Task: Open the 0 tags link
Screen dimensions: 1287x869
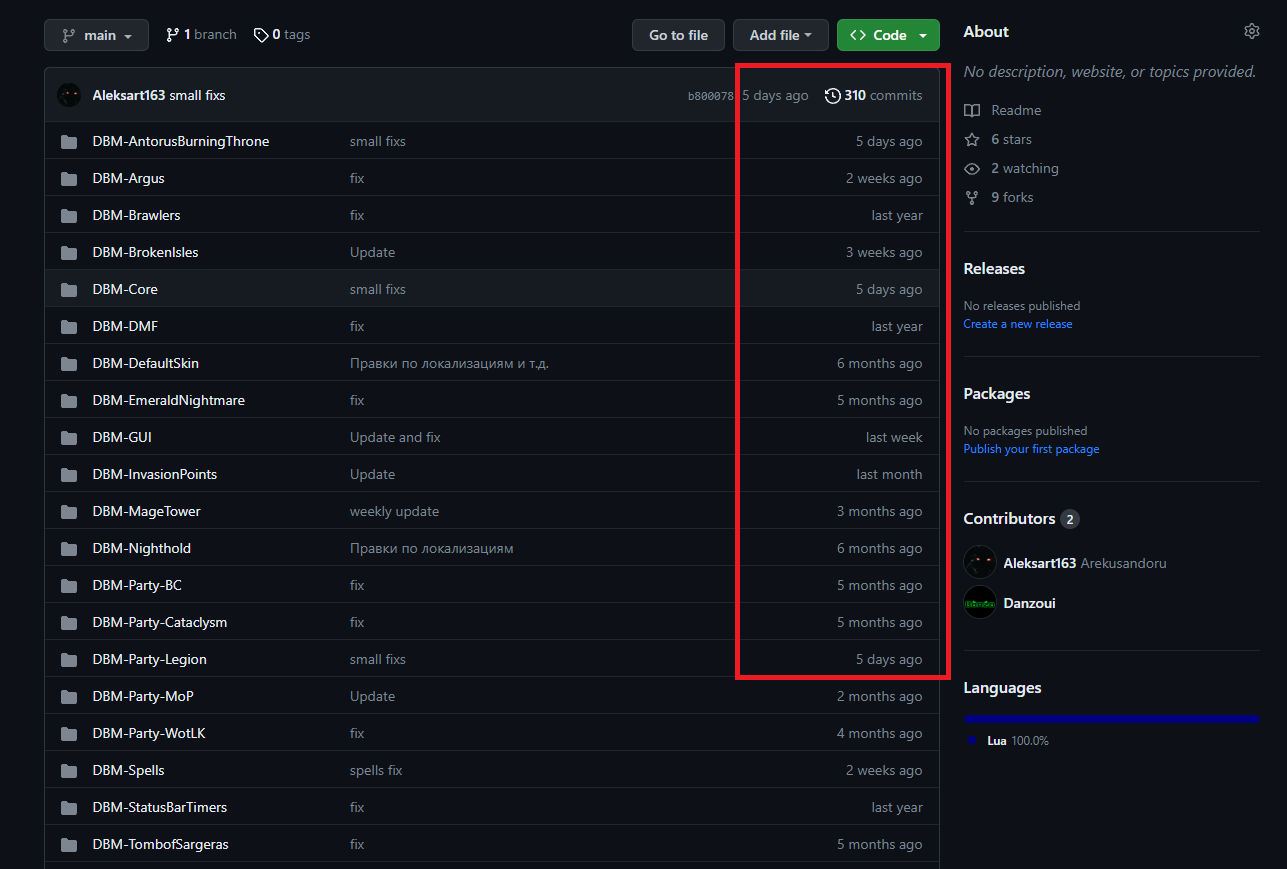Action: pyautogui.click(x=282, y=35)
